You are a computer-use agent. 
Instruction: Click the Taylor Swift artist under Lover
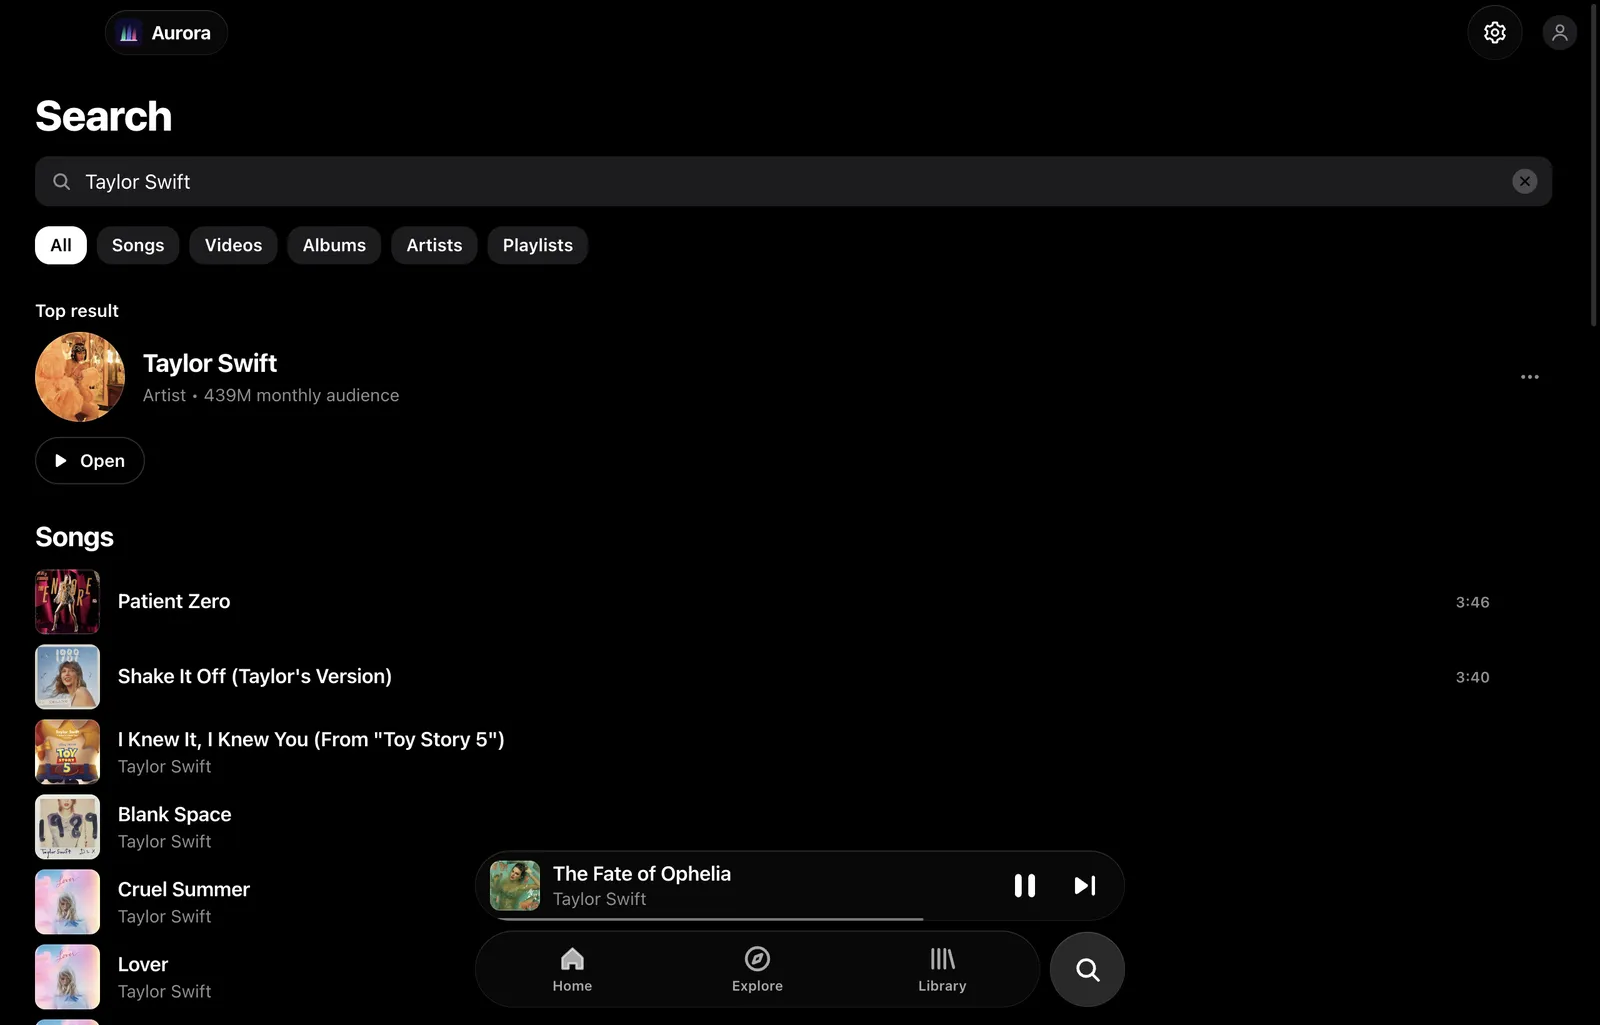click(x=165, y=992)
